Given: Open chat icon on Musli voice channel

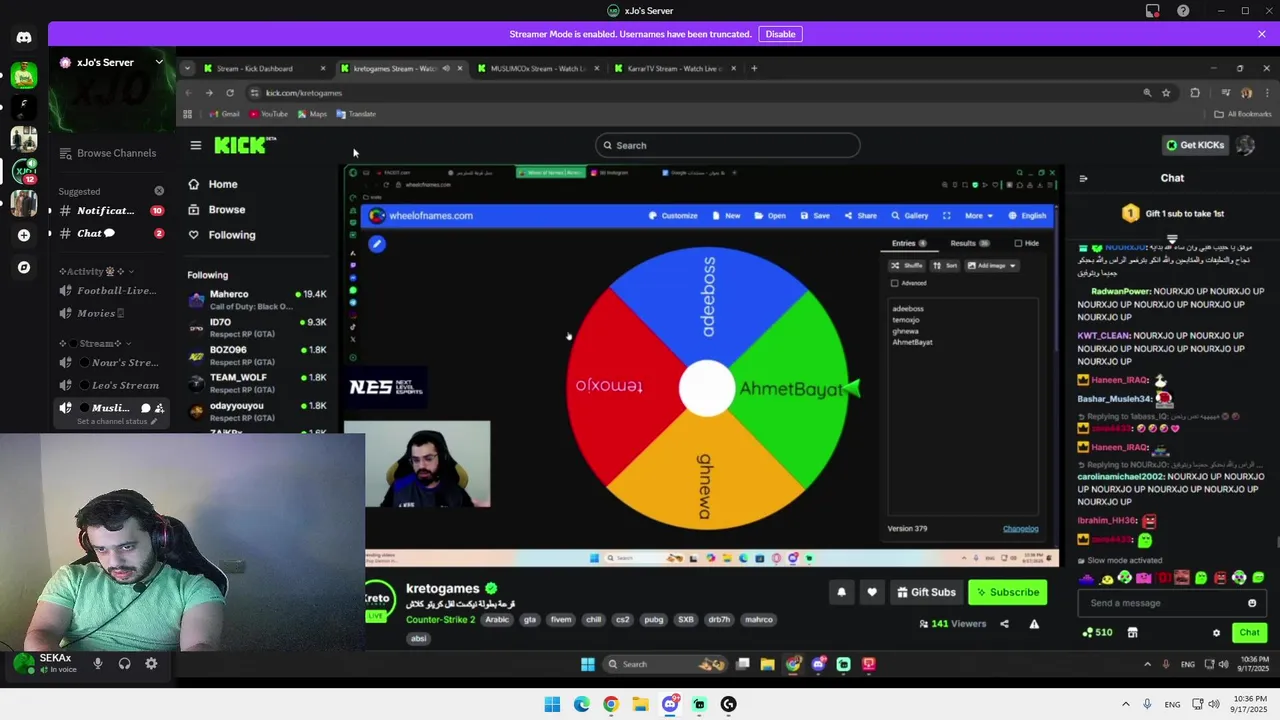Looking at the screenshot, I should [145, 408].
